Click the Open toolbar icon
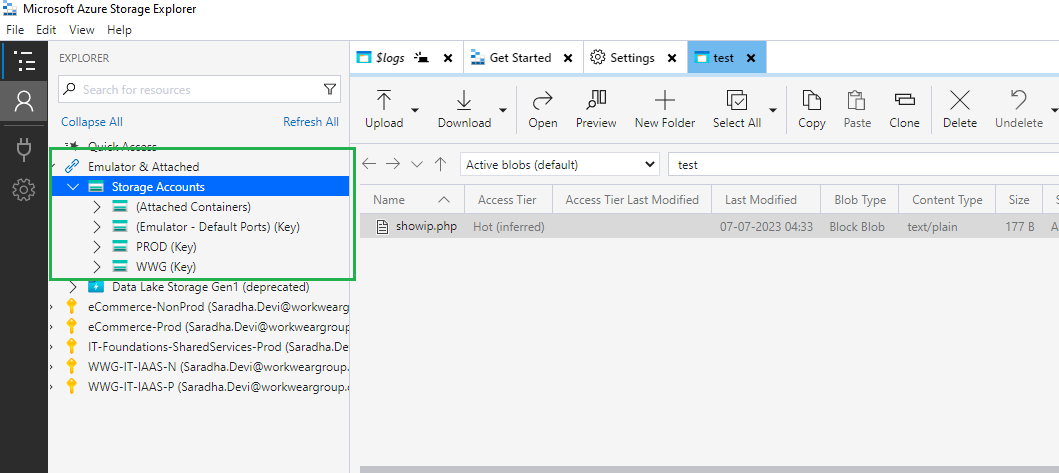 (543, 109)
